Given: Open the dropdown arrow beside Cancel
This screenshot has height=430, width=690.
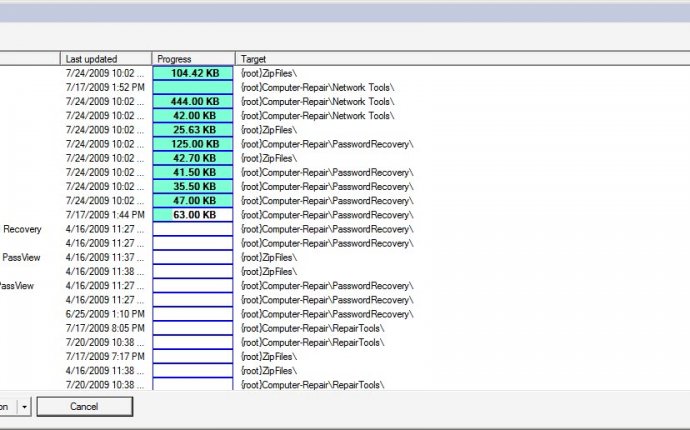Looking at the screenshot, I should (x=25, y=407).
